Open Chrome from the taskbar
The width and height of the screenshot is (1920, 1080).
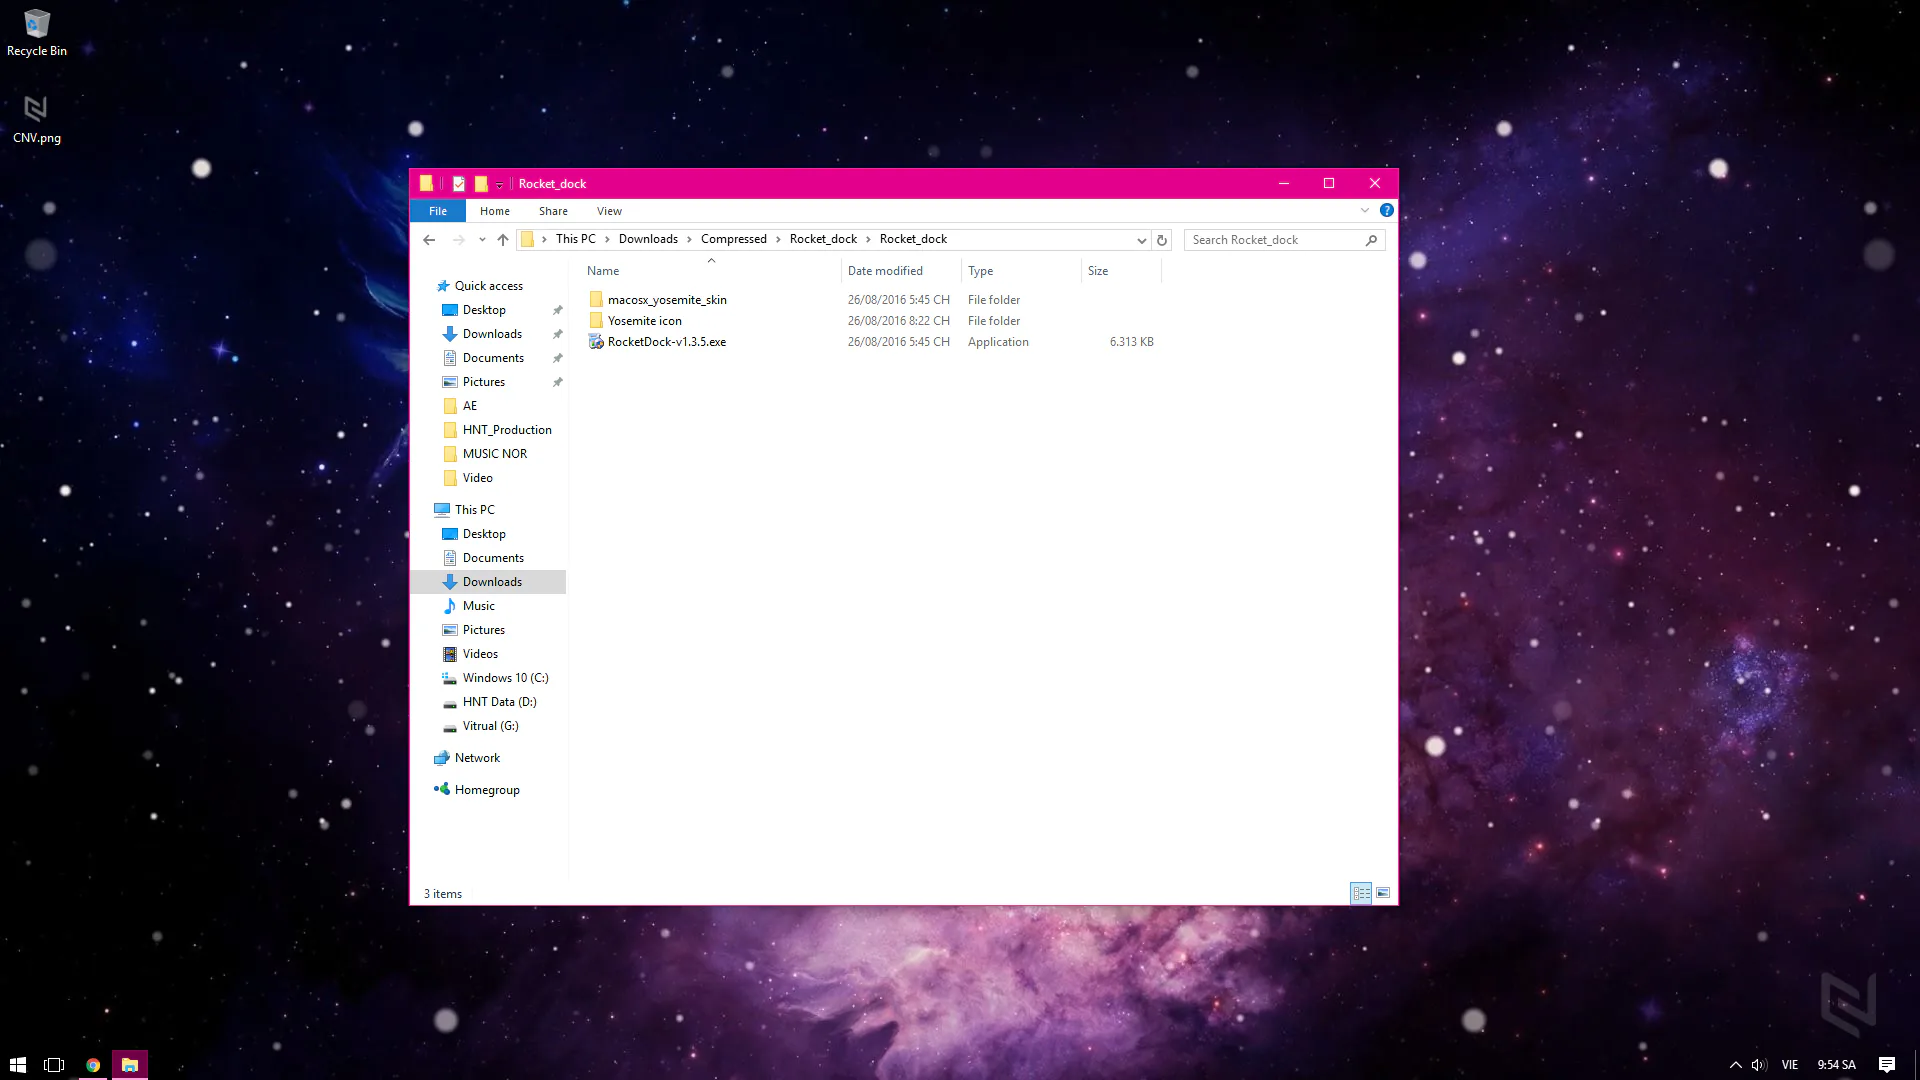[x=93, y=1065]
